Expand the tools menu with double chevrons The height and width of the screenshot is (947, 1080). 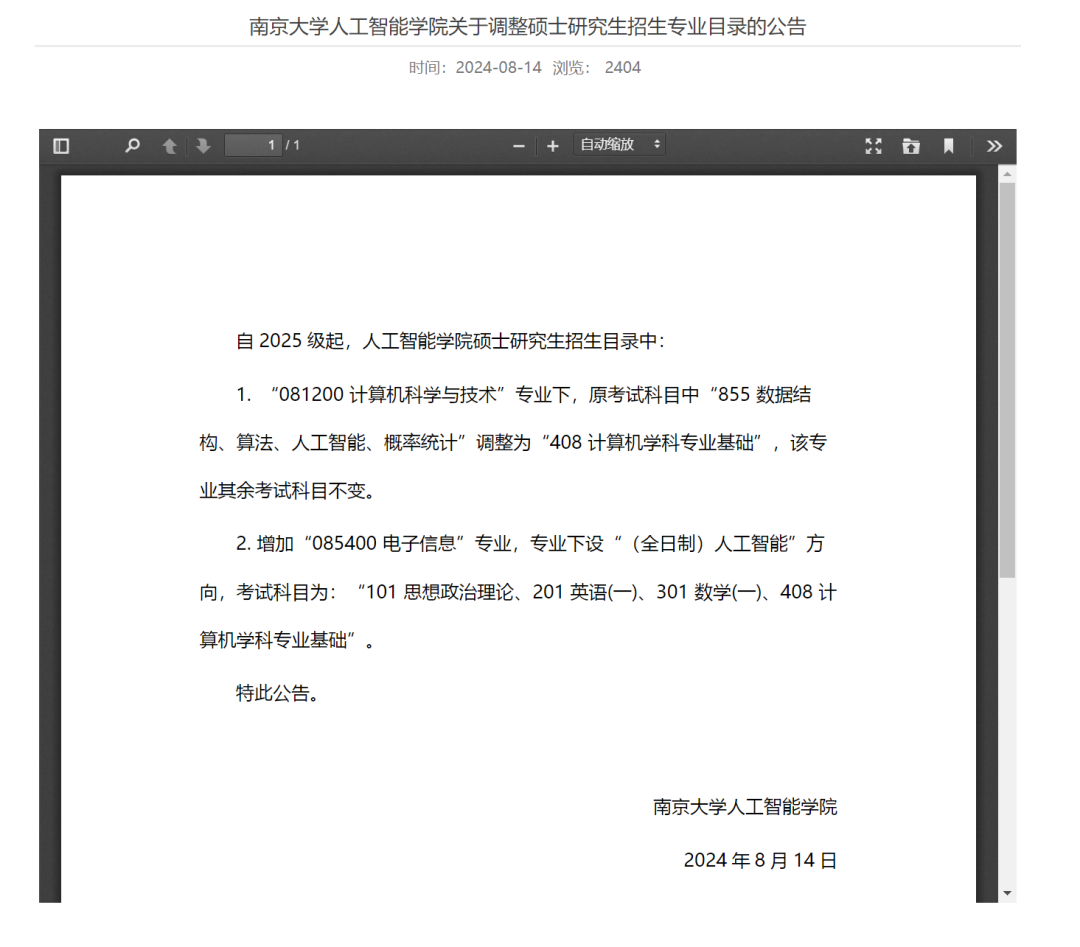(x=994, y=146)
